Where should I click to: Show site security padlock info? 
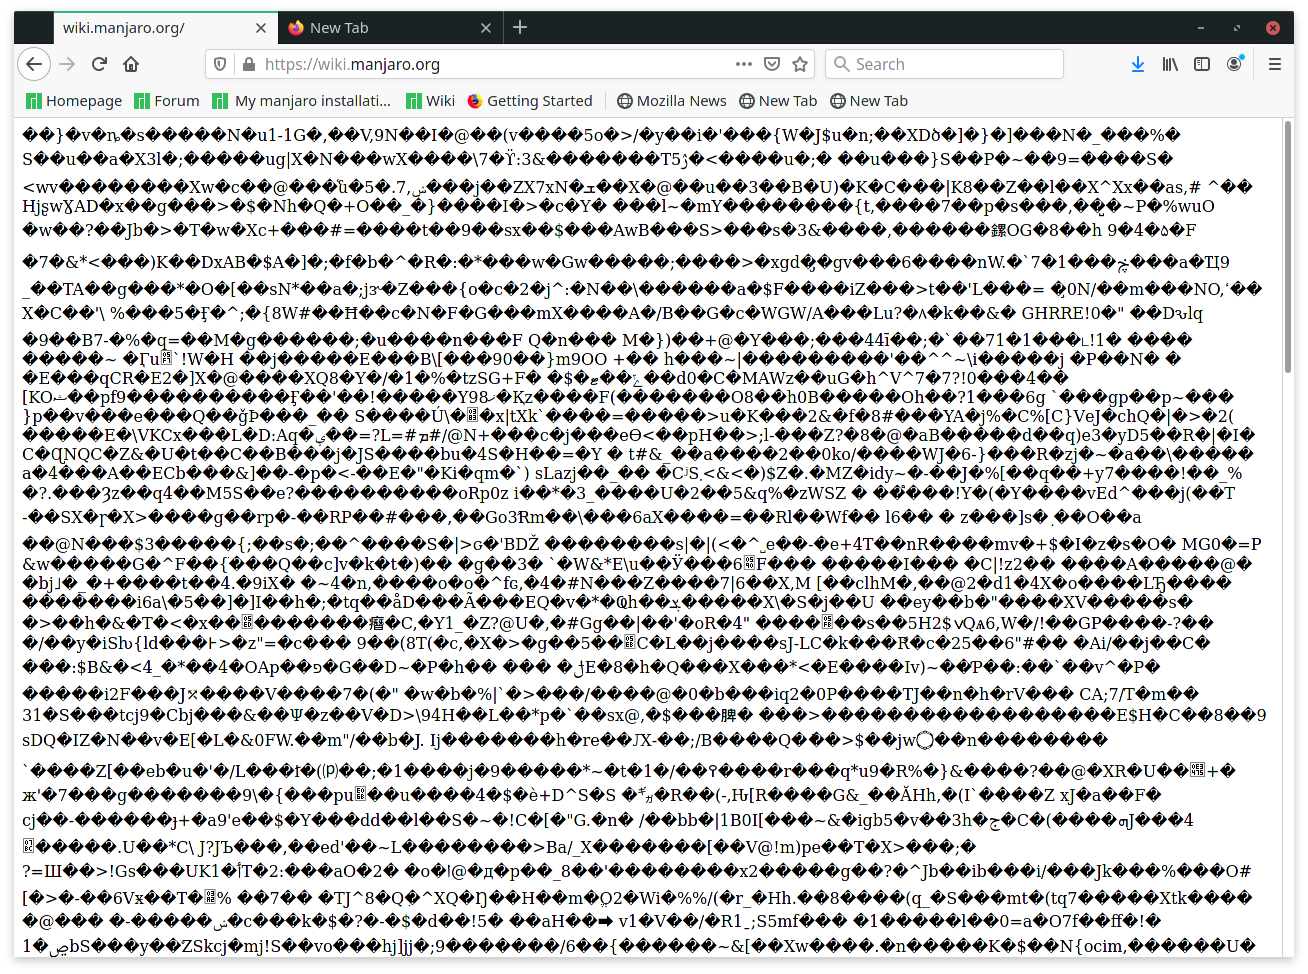coord(248,64)
